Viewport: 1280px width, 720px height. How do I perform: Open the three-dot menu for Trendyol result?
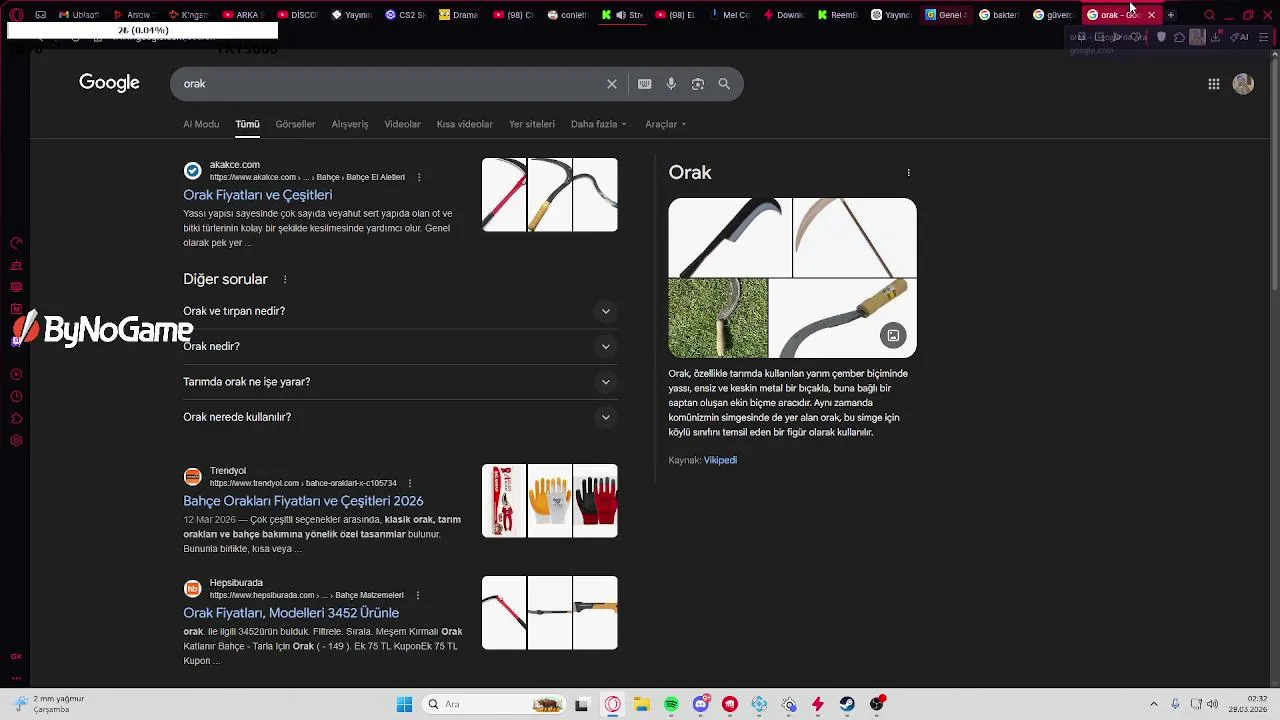(409, 483)
